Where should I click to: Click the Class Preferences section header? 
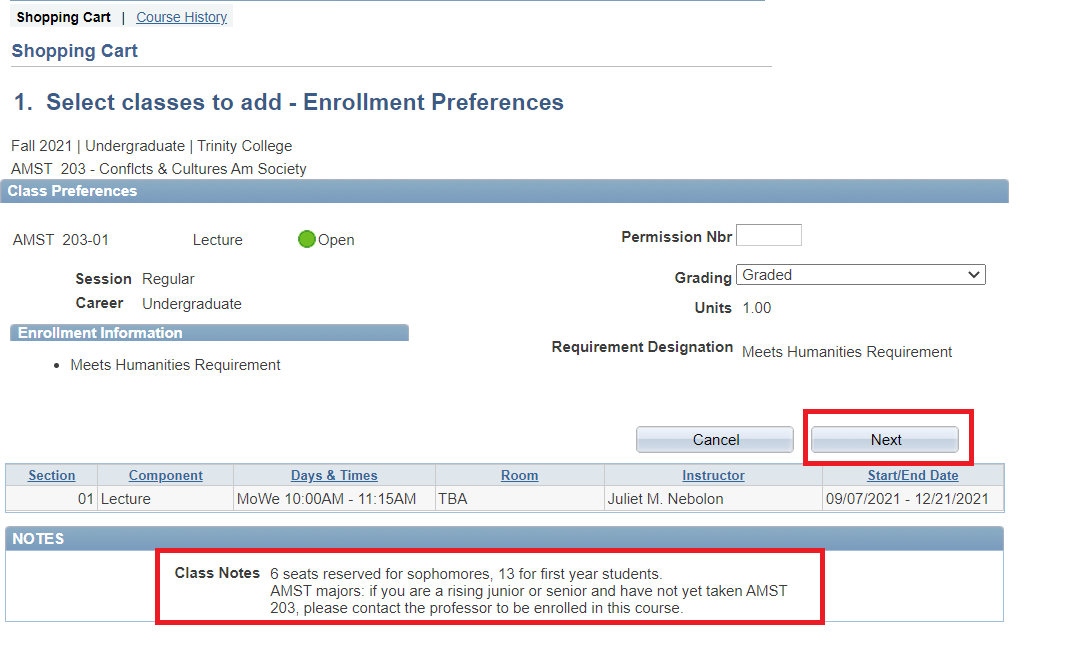pyautogui.click(x=72, y=191)
